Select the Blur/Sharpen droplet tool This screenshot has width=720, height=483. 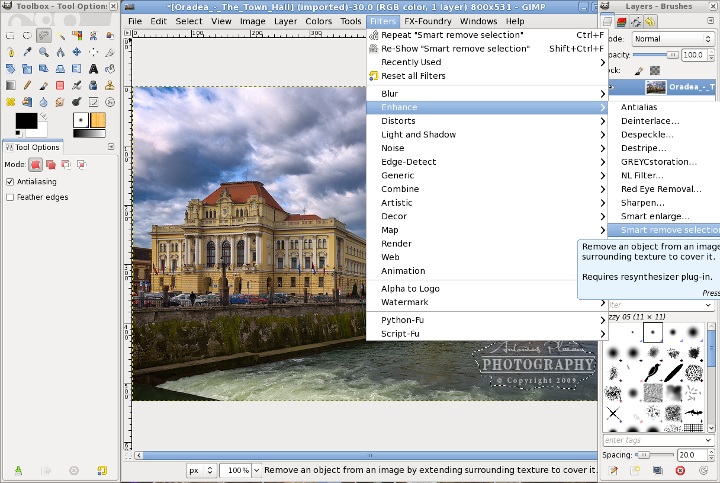tap(44, 102)
